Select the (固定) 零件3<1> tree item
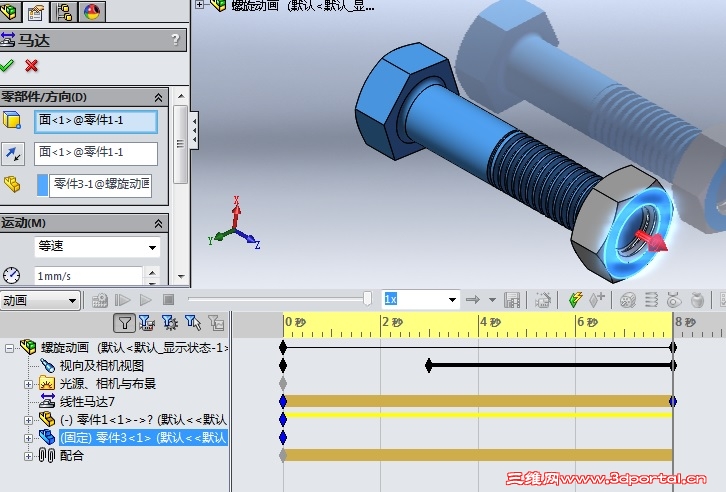Viewport: 726px width, 492px height. coord(143,438)
